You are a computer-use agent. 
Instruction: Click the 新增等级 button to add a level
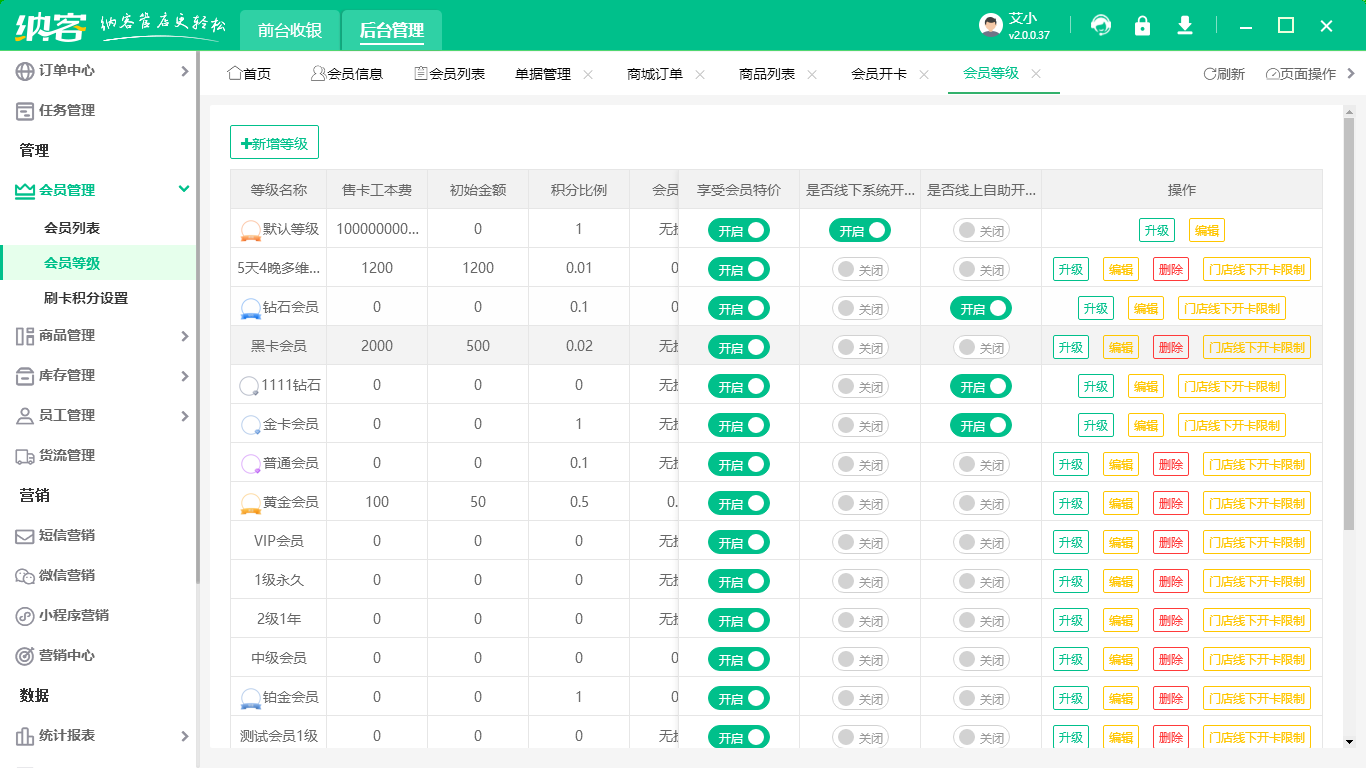coord(274,142)
